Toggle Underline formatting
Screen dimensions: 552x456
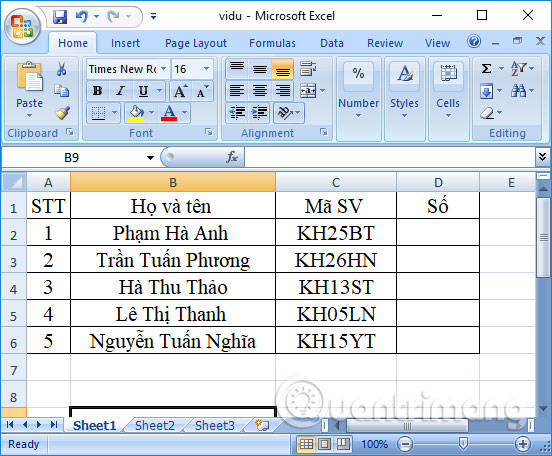pos(143,91)
